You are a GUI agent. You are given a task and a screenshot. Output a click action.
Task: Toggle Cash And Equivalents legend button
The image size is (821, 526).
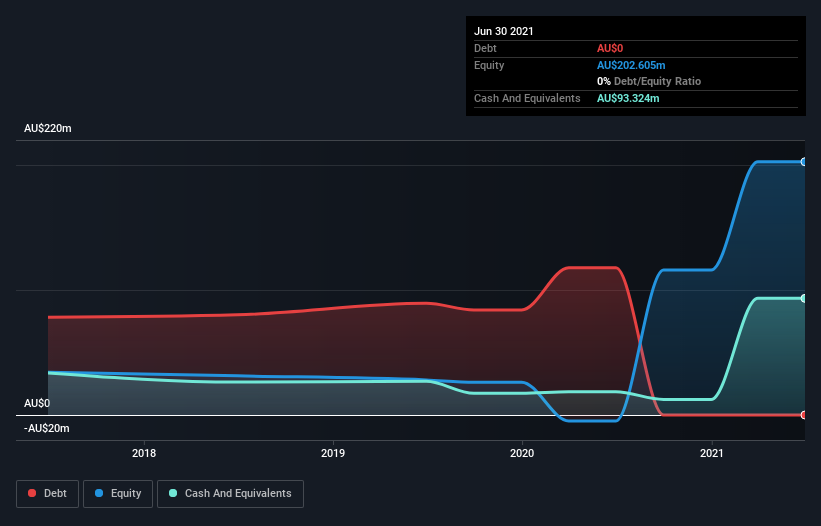tap(230, 494)
